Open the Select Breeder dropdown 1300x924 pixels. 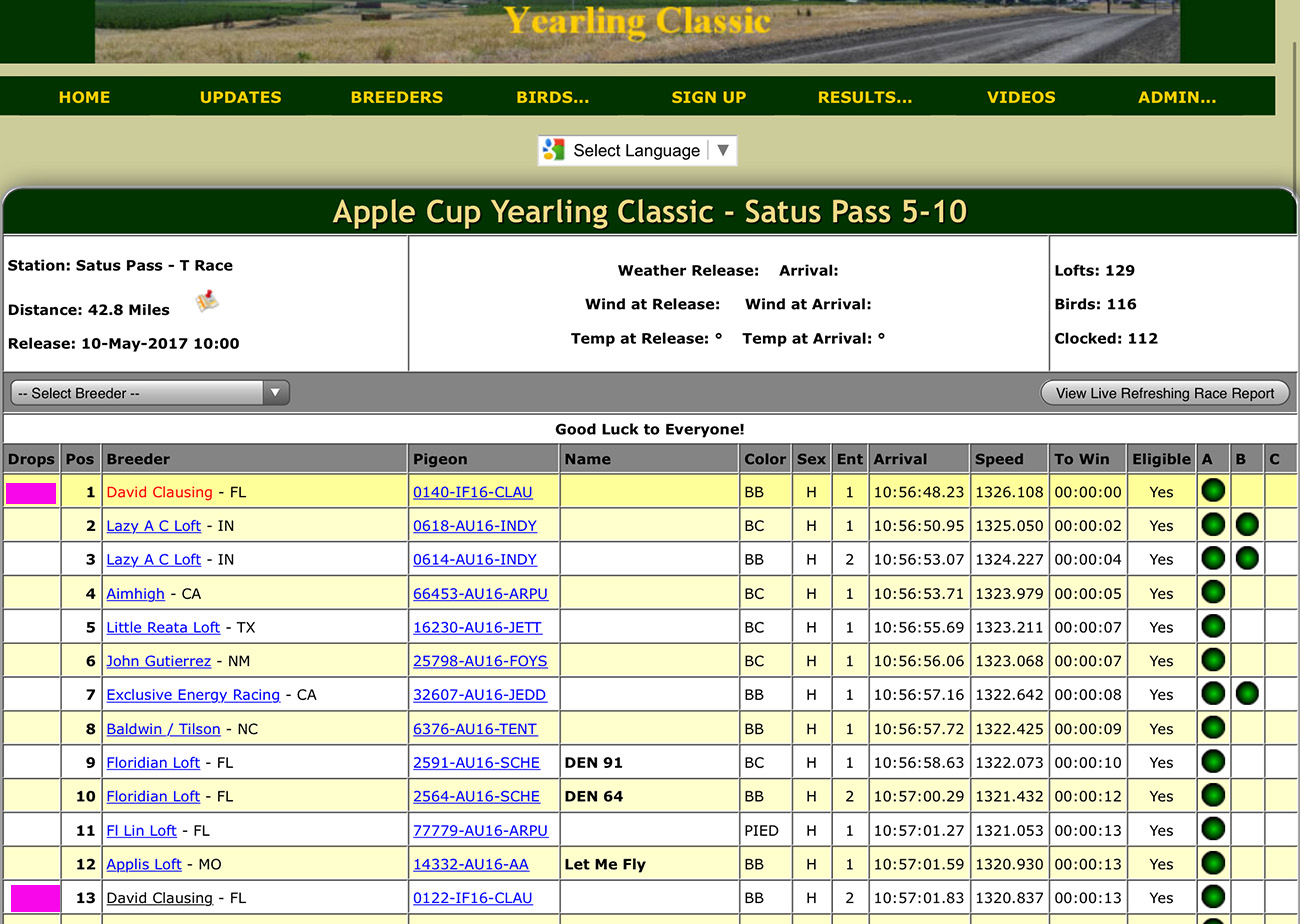150,393
